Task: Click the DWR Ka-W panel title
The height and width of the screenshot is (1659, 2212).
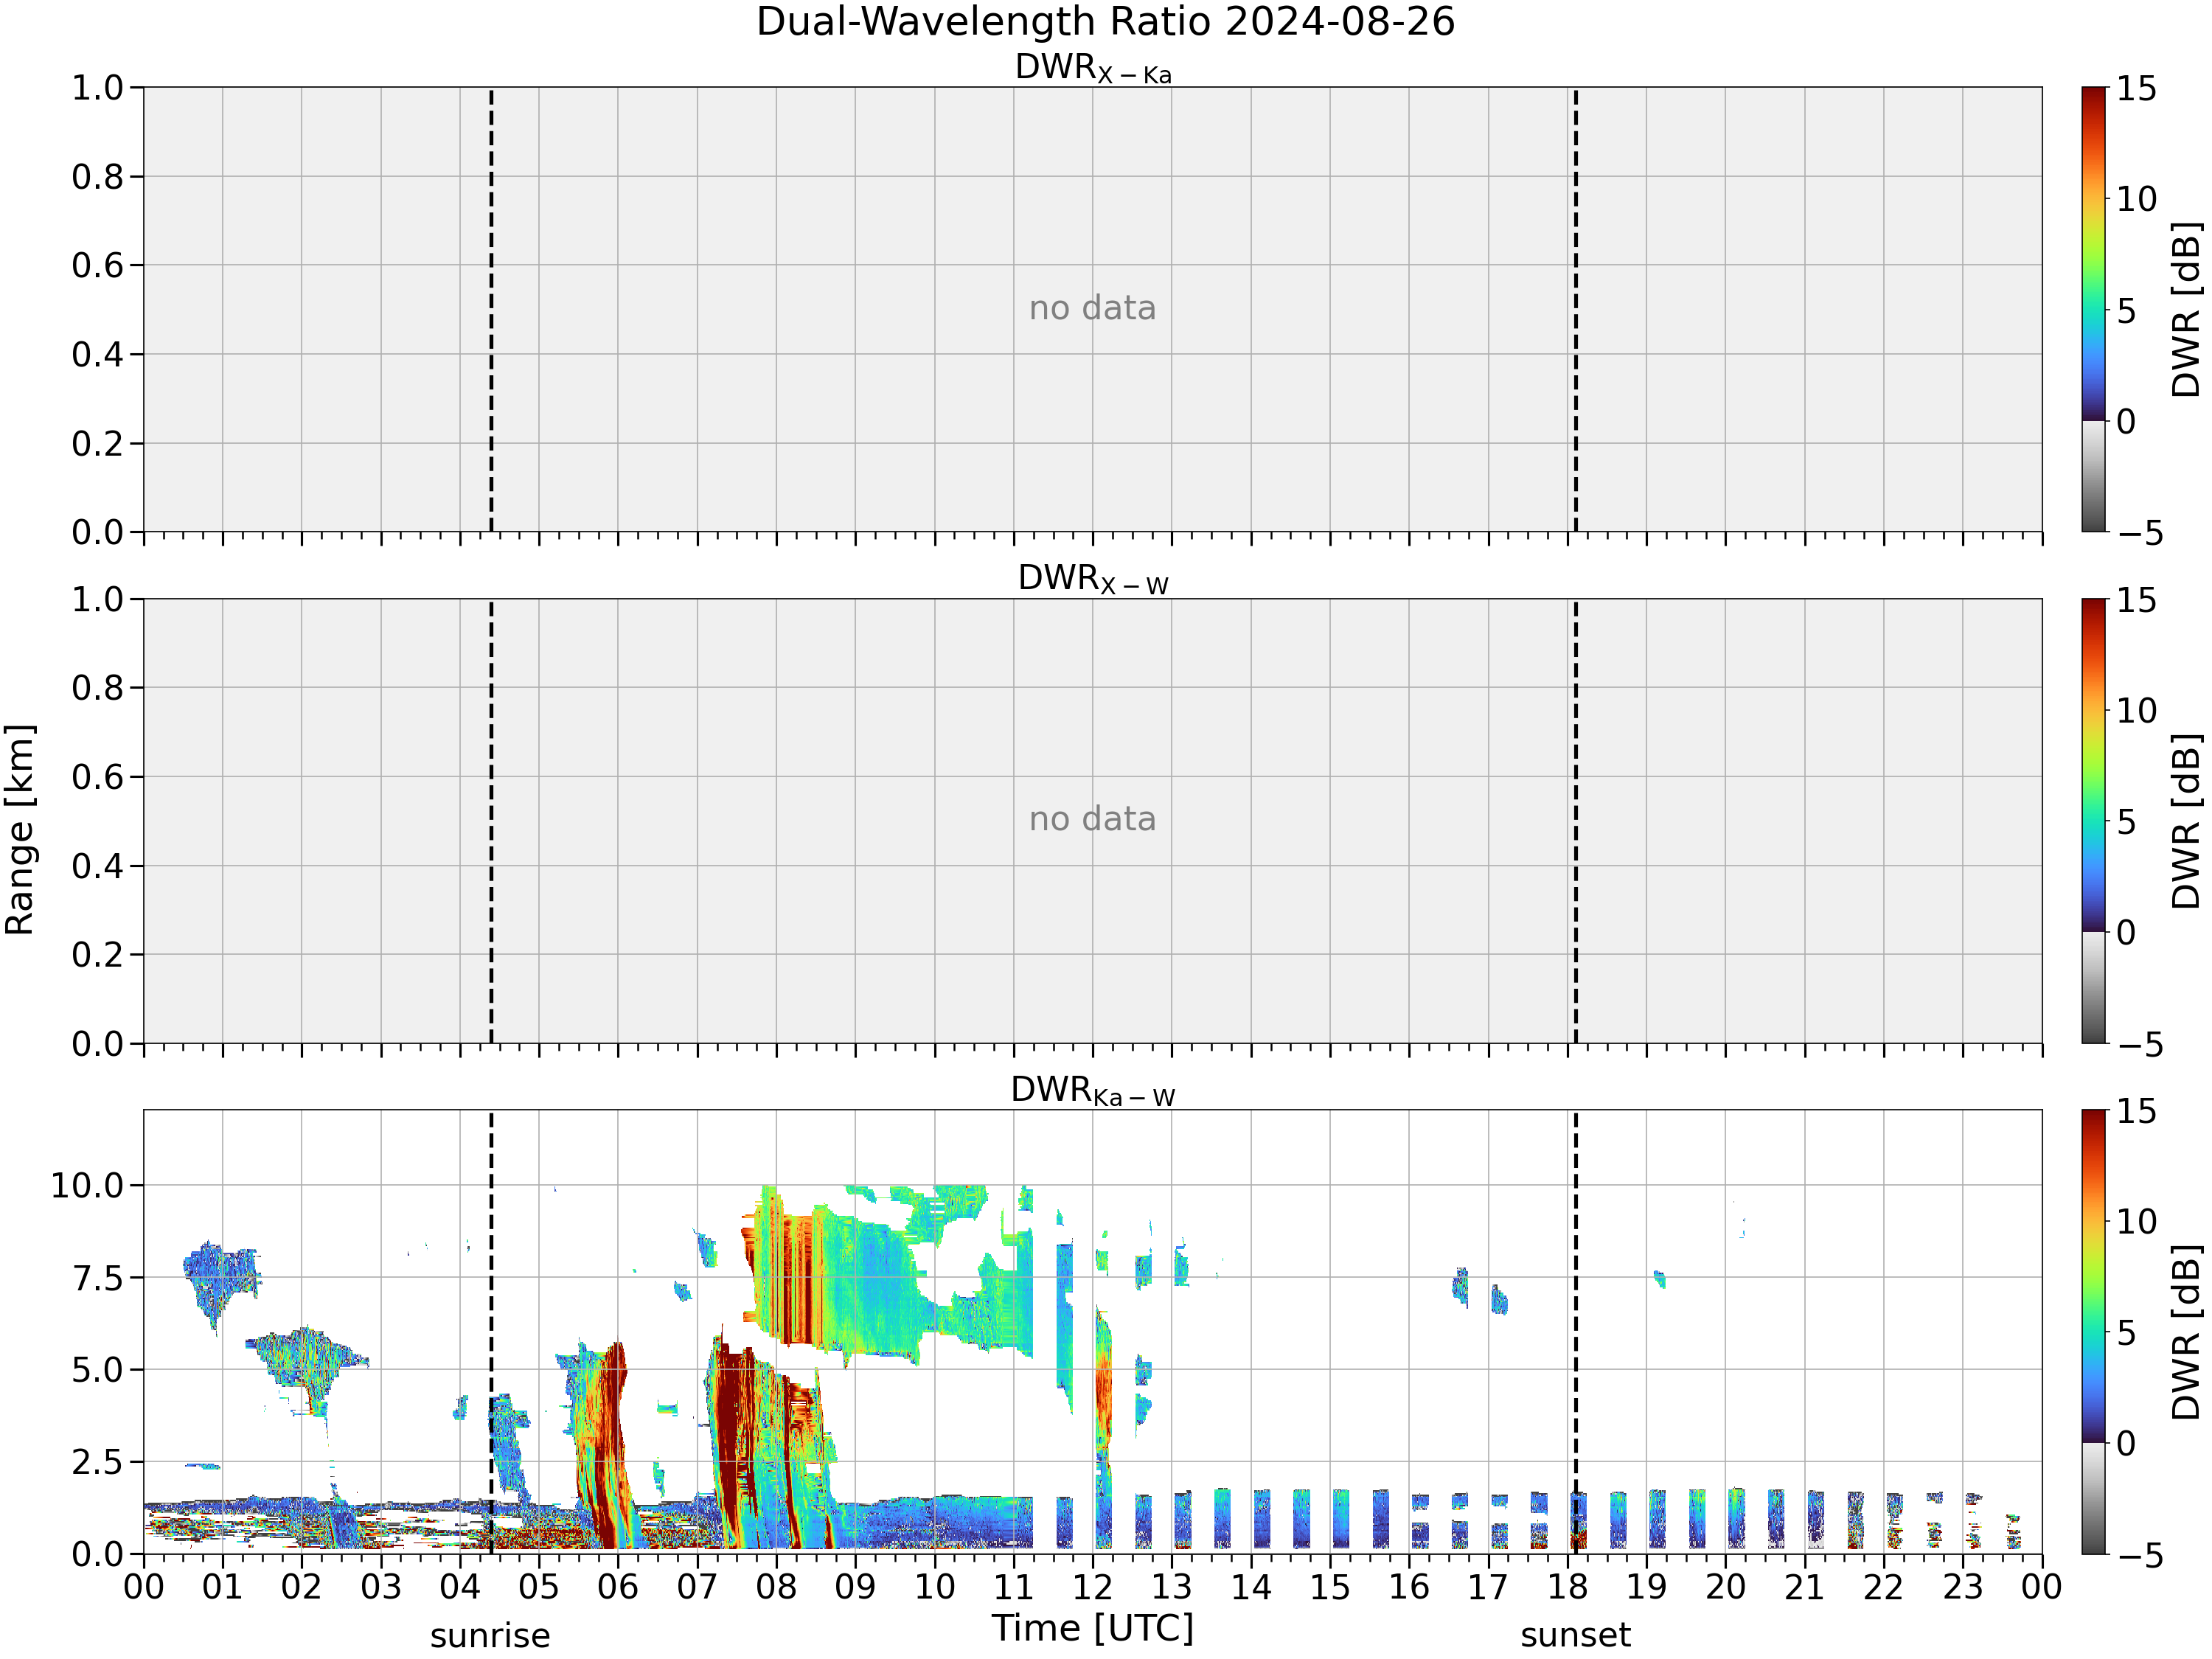Action: [x=1093, y=1091]
